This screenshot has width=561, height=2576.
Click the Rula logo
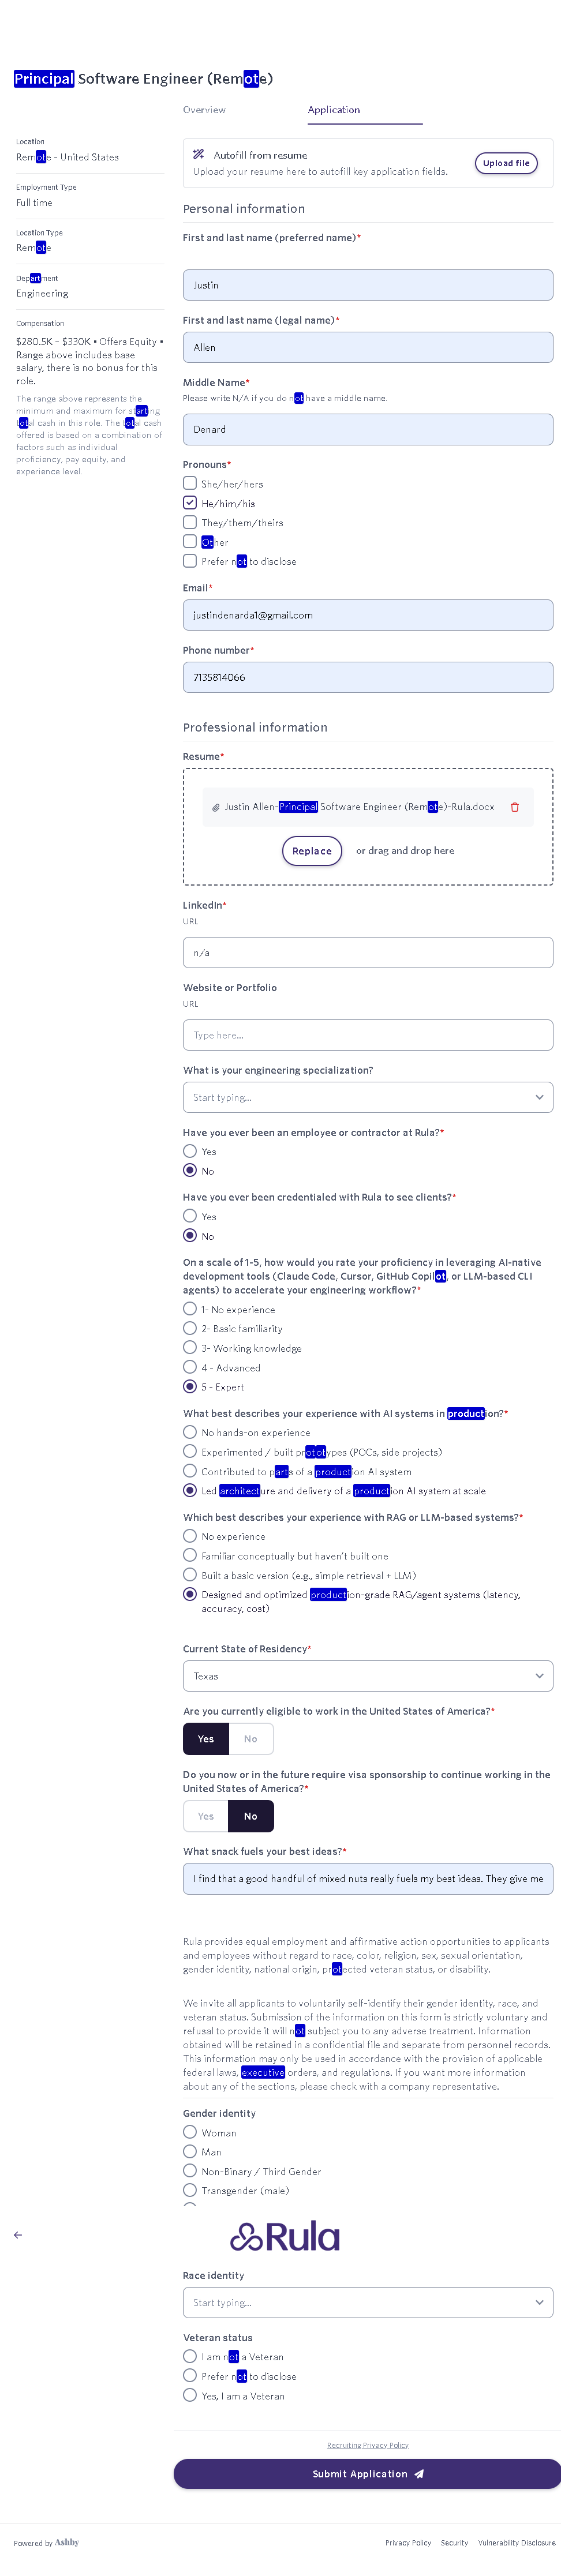285,2236
